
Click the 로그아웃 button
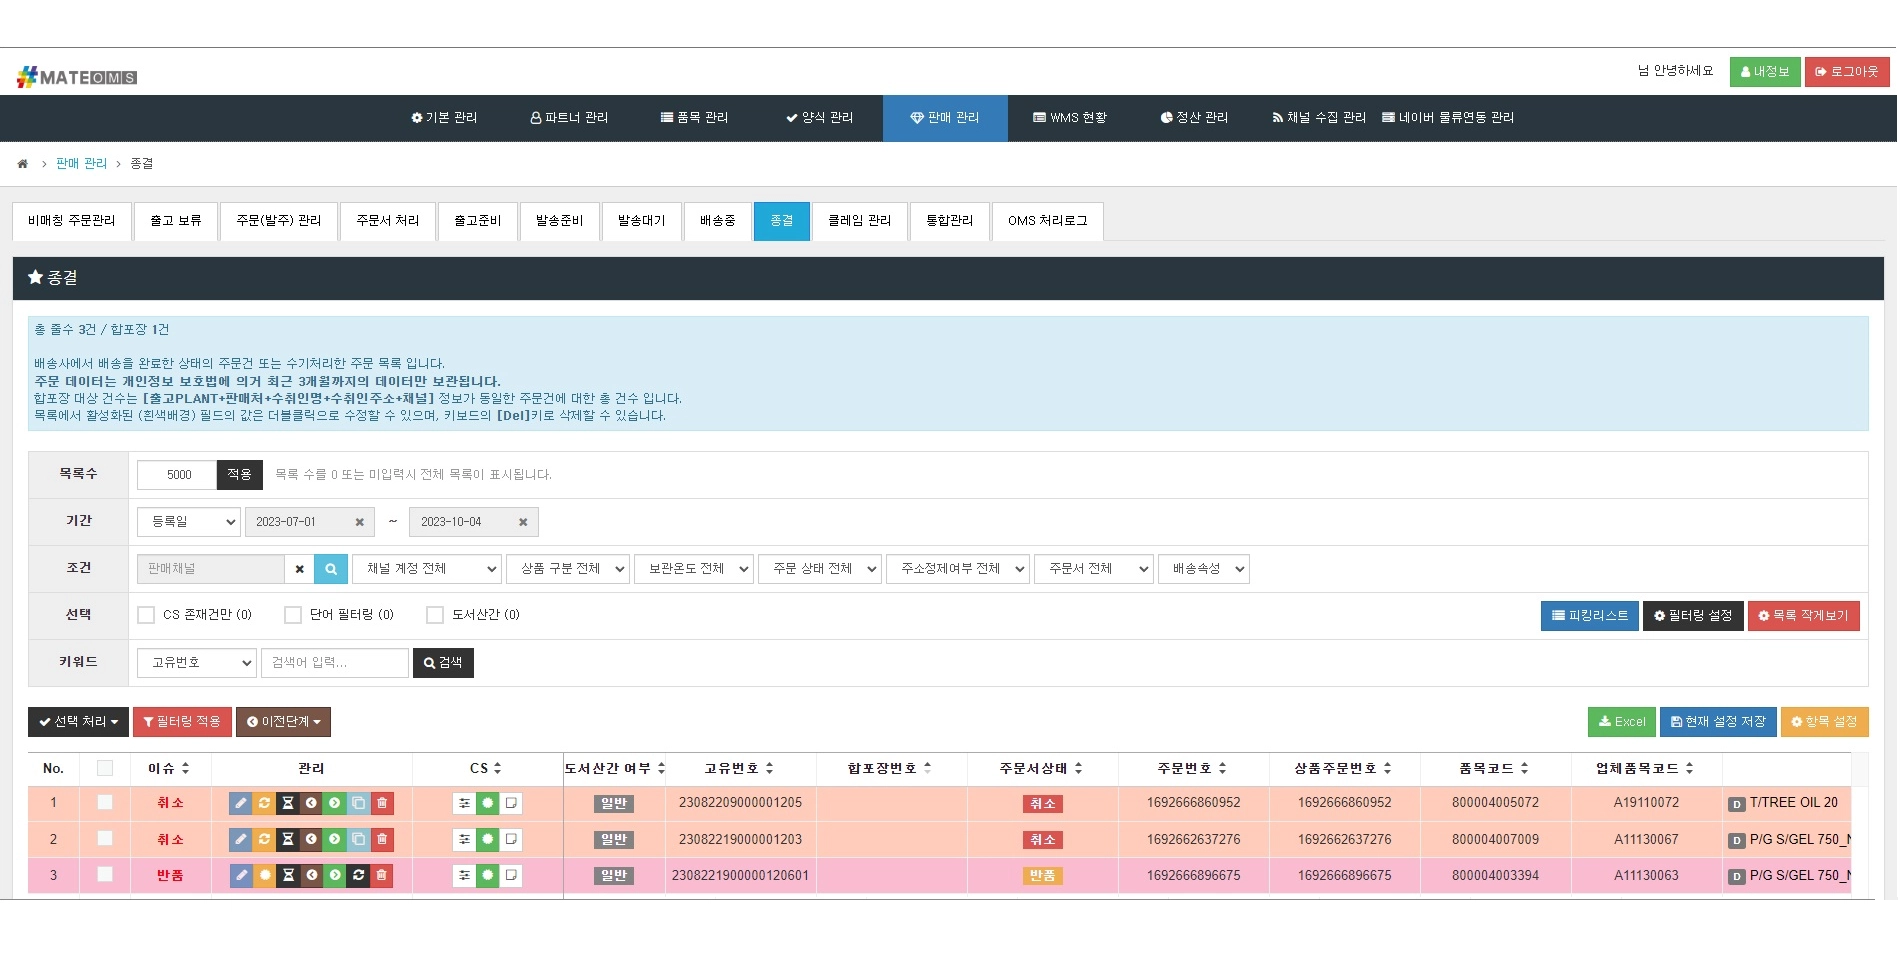coord(1847,72)
